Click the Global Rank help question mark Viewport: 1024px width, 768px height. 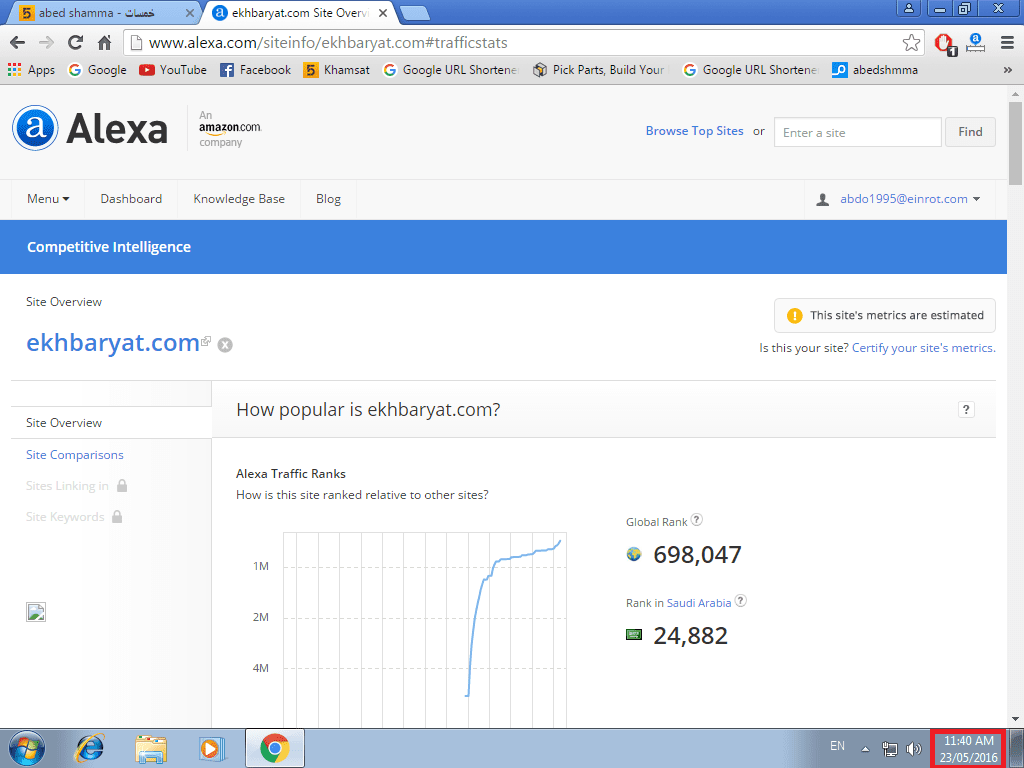697,520
